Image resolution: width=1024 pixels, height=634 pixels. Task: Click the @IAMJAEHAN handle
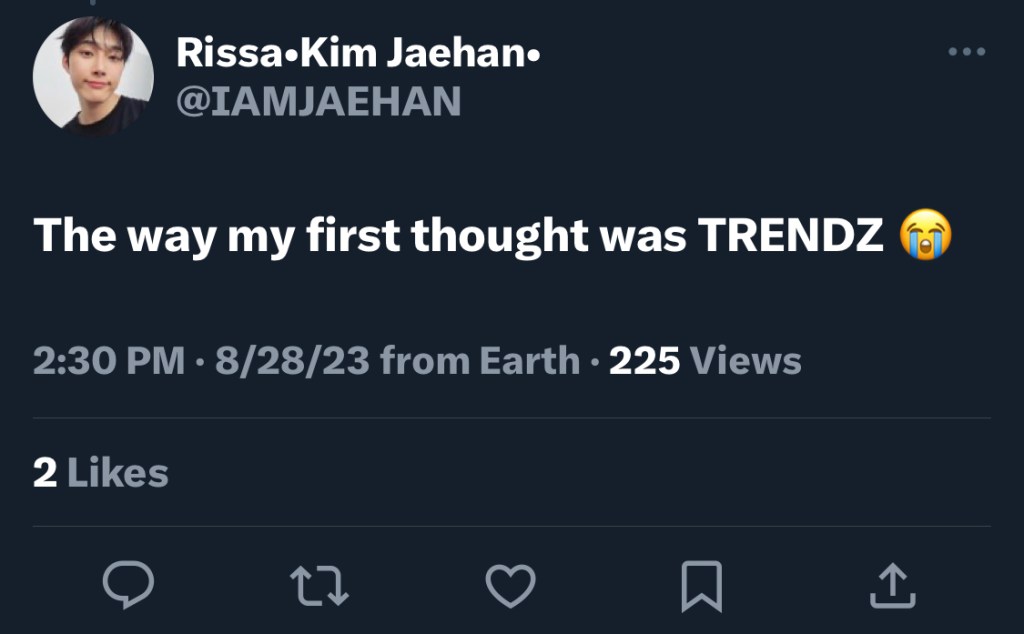tap(318, 101)
